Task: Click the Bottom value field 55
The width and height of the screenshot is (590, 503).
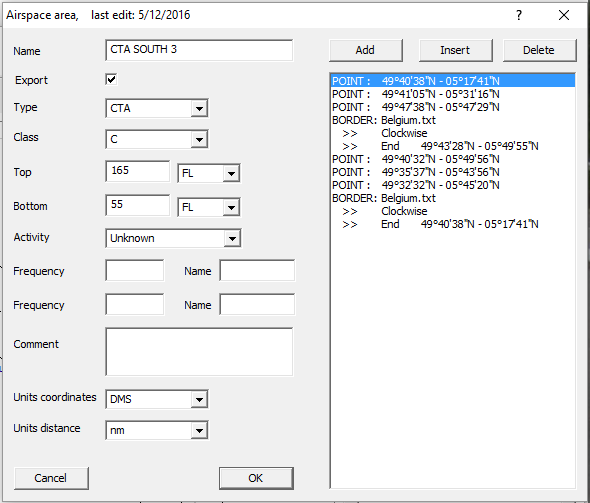Action: point(137,205)
